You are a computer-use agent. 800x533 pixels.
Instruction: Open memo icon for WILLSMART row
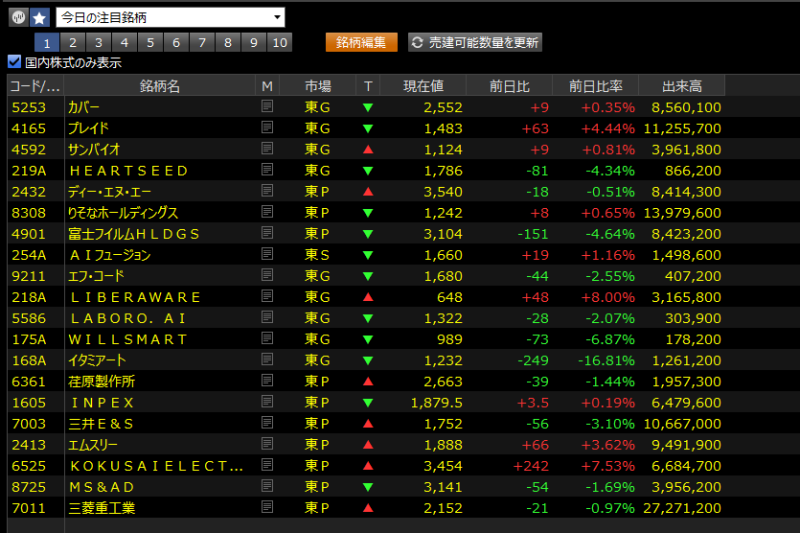[267, 338]
